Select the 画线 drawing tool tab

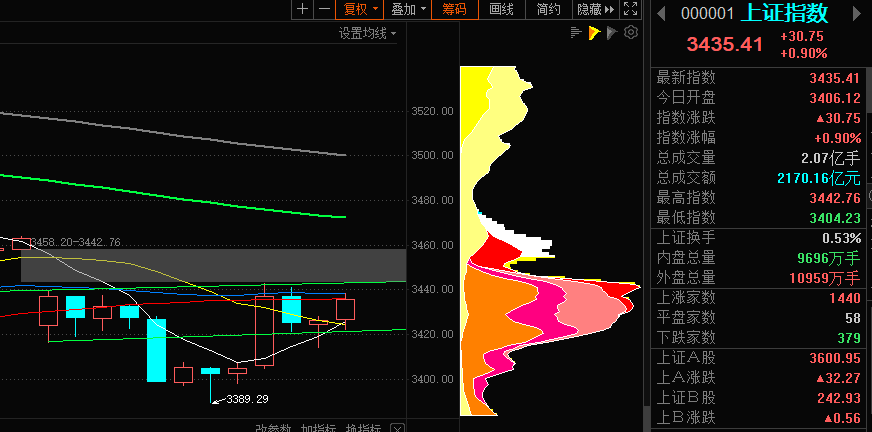tap(501, 9)
